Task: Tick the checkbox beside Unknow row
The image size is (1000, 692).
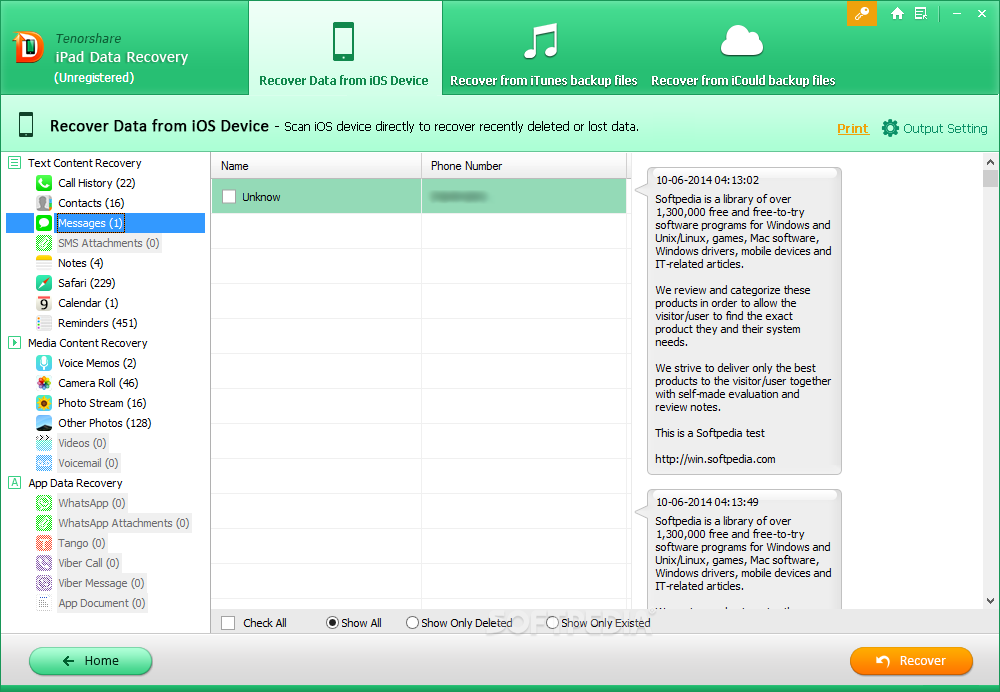Action: (x=229, y=196)
